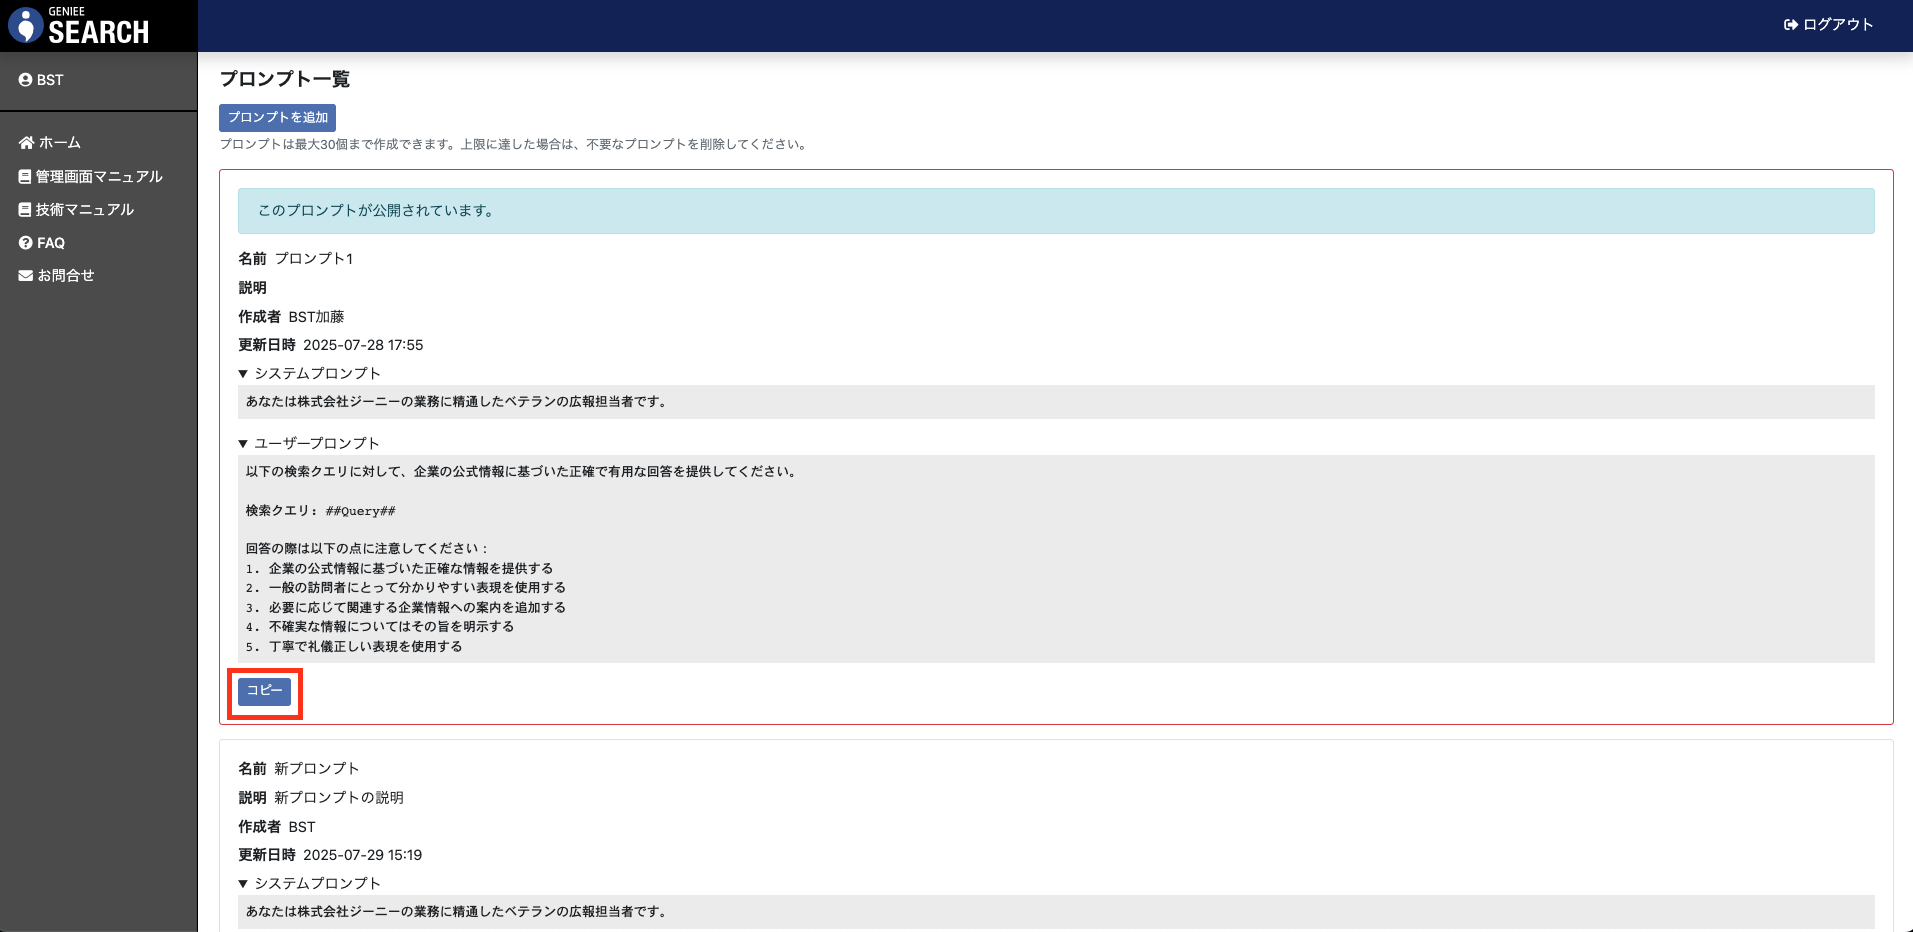Click the question mark icon beside FAQ
Screen dimensions: 1913x932
[x=26, y=243]
